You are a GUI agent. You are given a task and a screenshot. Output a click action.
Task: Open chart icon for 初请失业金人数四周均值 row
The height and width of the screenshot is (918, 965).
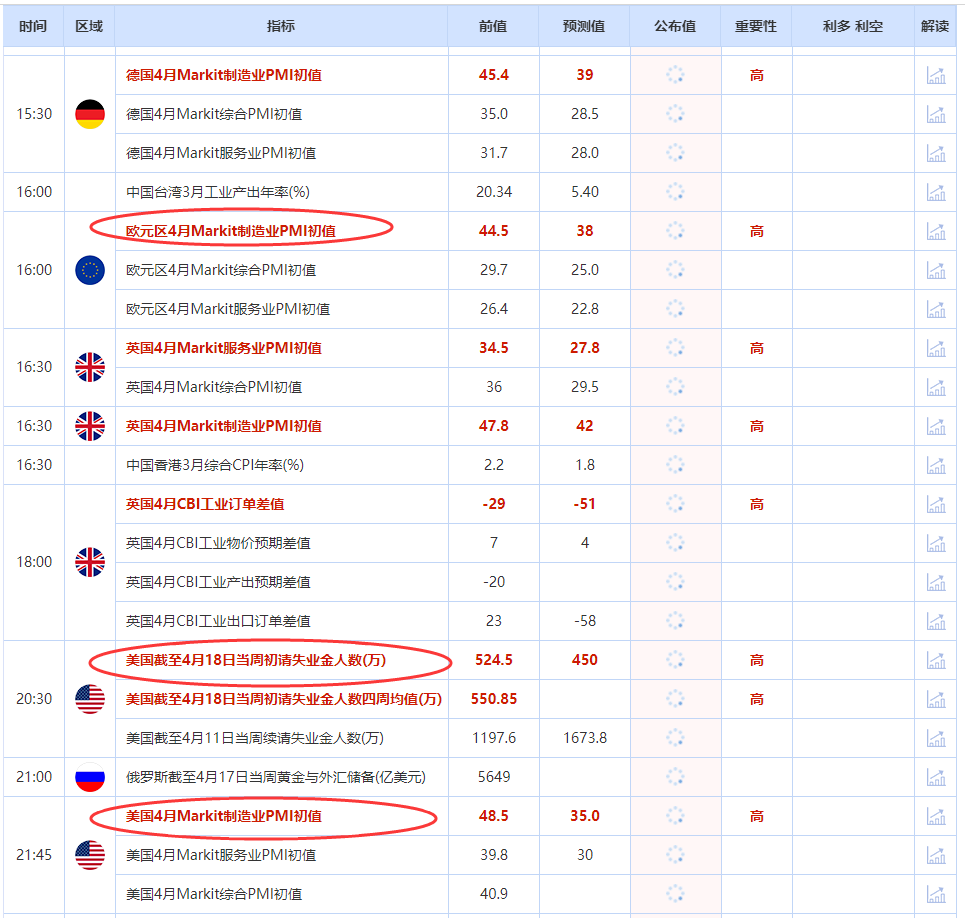point(936,699)
